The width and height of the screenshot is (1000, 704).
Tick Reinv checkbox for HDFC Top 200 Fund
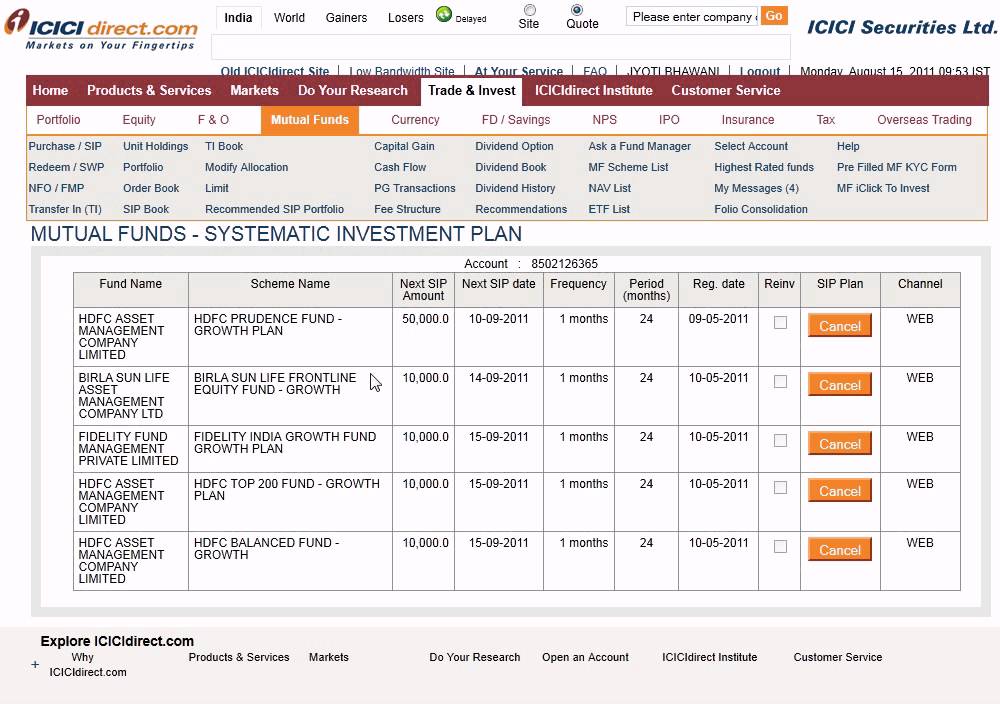pos(780,488)
